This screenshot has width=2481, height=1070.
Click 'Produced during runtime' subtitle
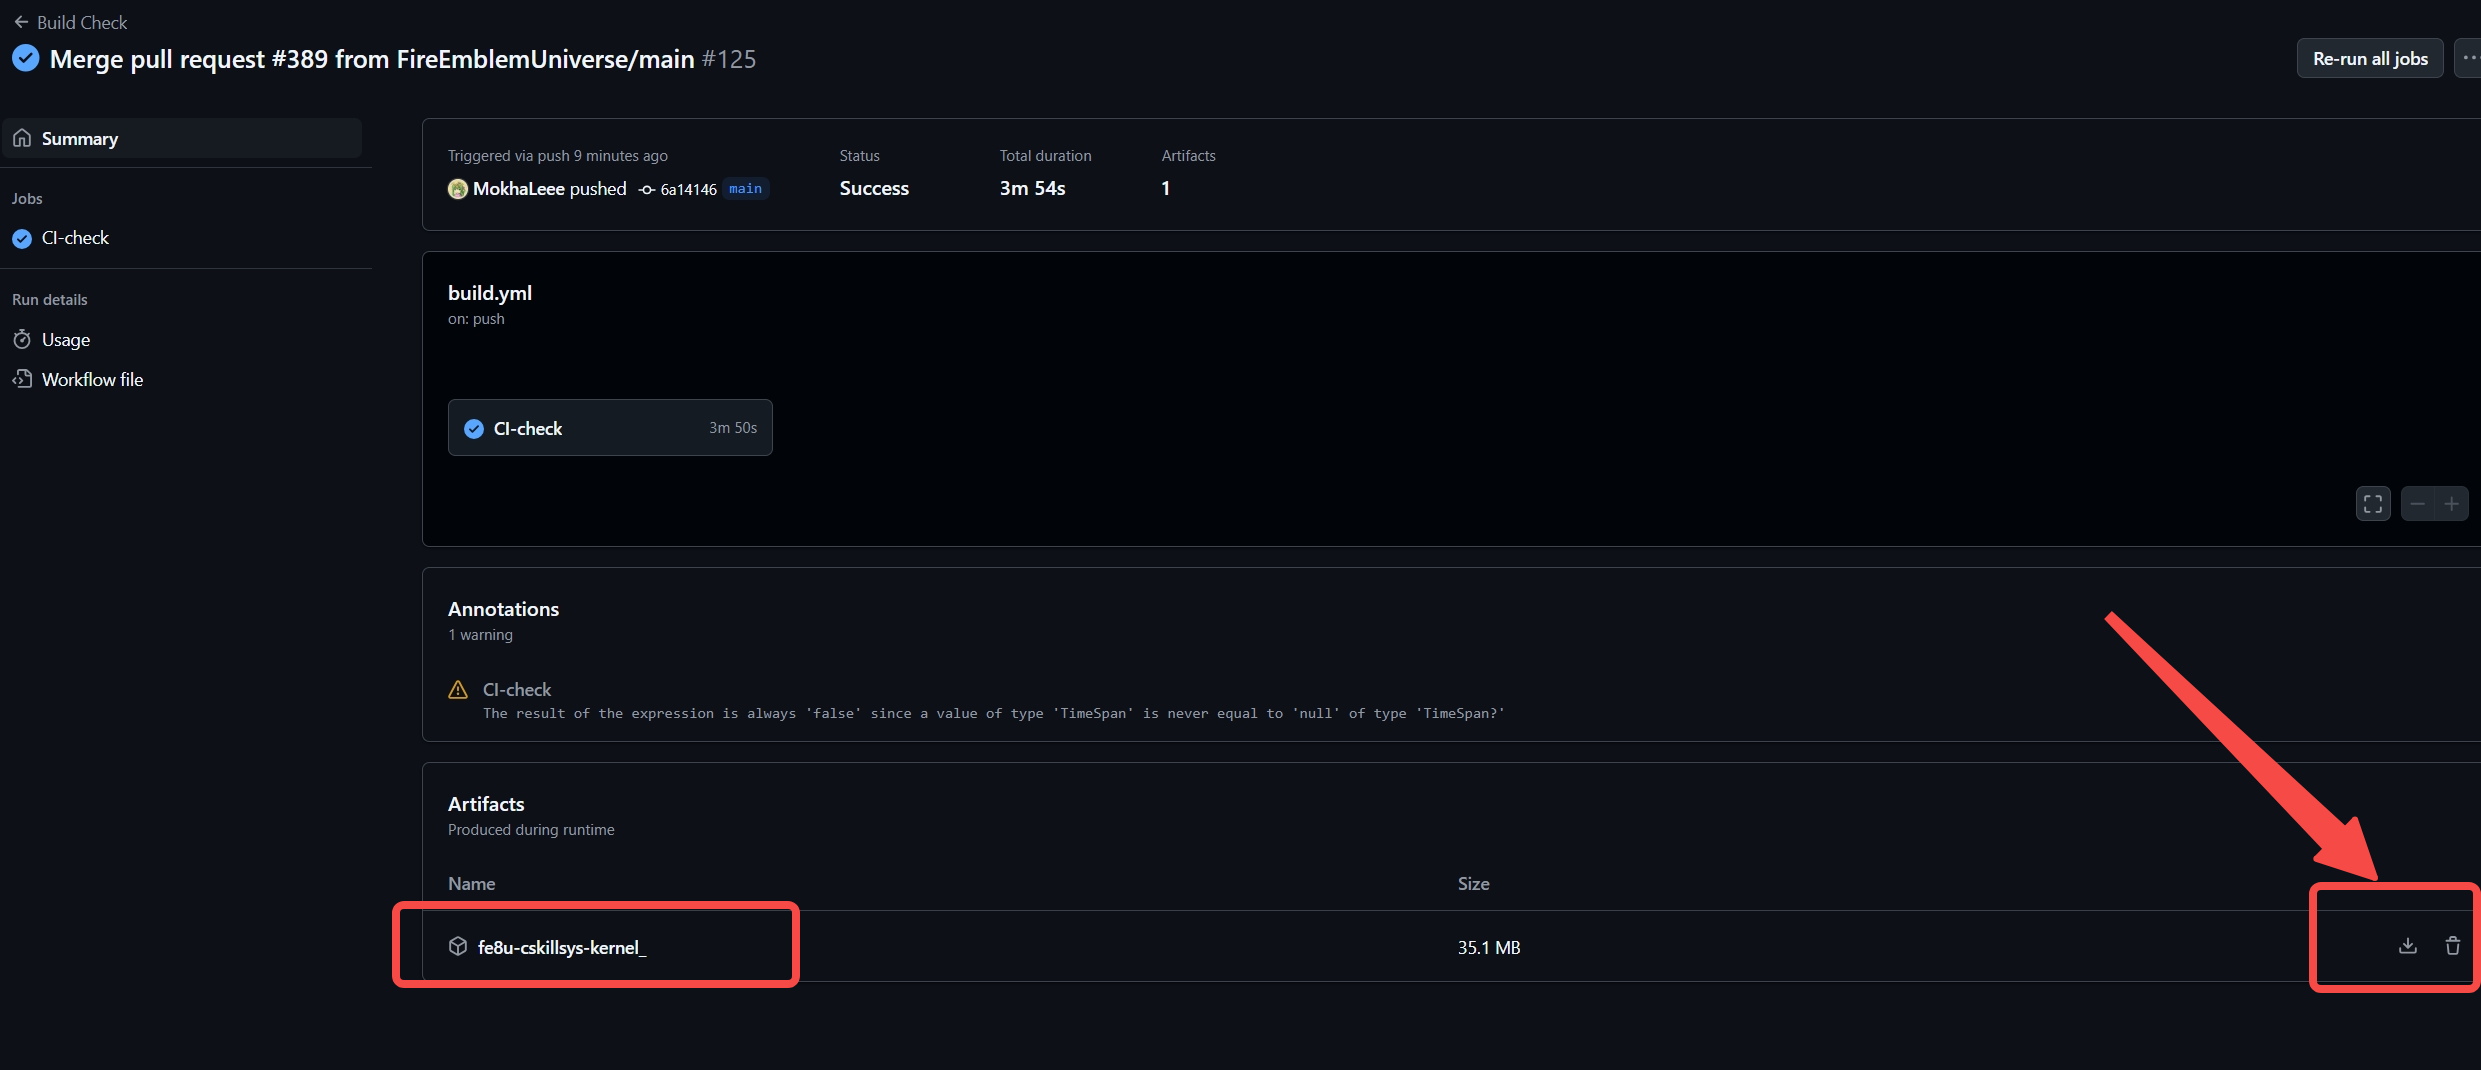tap(531, 830)
